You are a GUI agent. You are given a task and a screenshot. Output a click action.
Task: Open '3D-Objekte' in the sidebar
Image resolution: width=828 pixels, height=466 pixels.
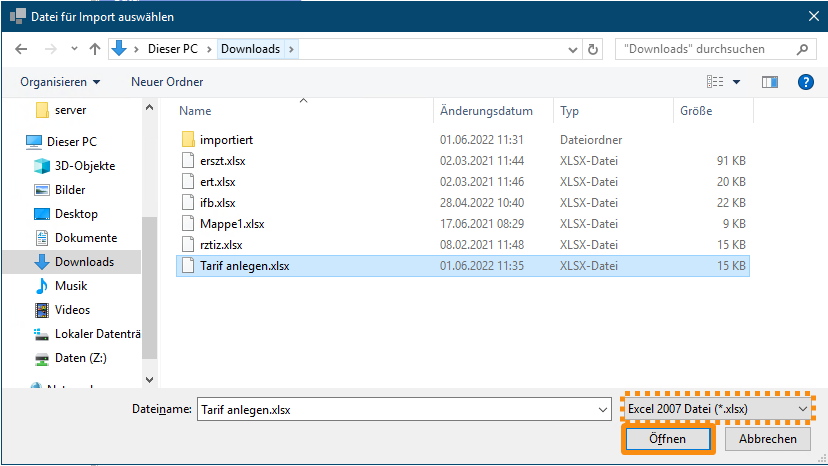click(x=85, y=166)
